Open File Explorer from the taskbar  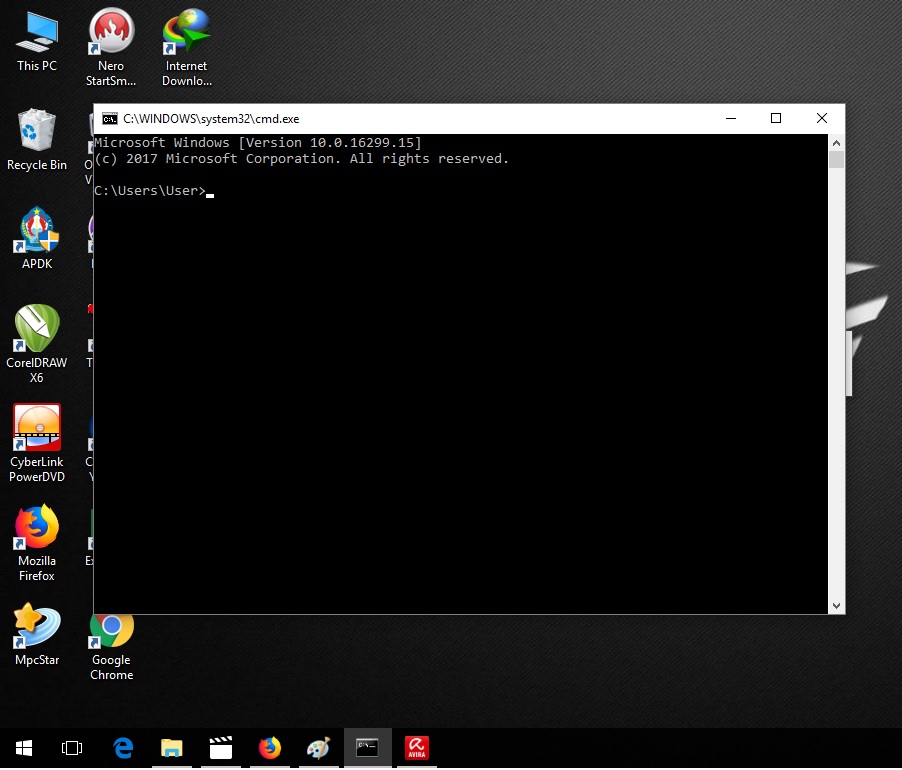172,747
